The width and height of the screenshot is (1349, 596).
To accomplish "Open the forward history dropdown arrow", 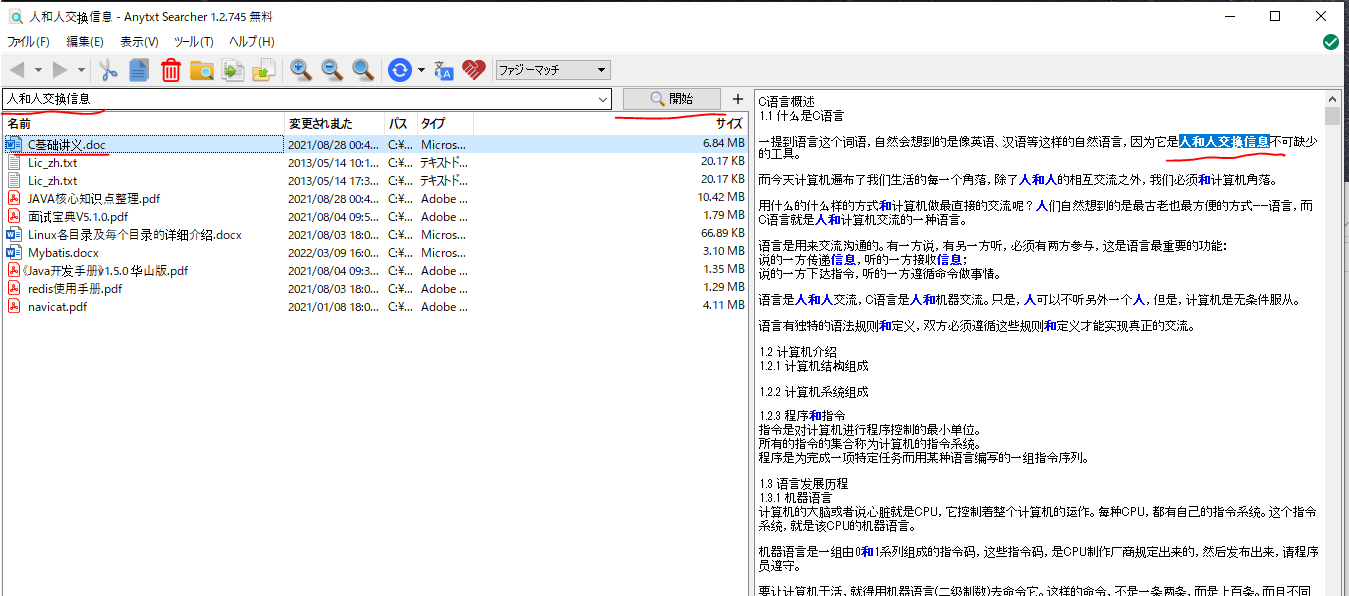I will [x=80, y=70].
